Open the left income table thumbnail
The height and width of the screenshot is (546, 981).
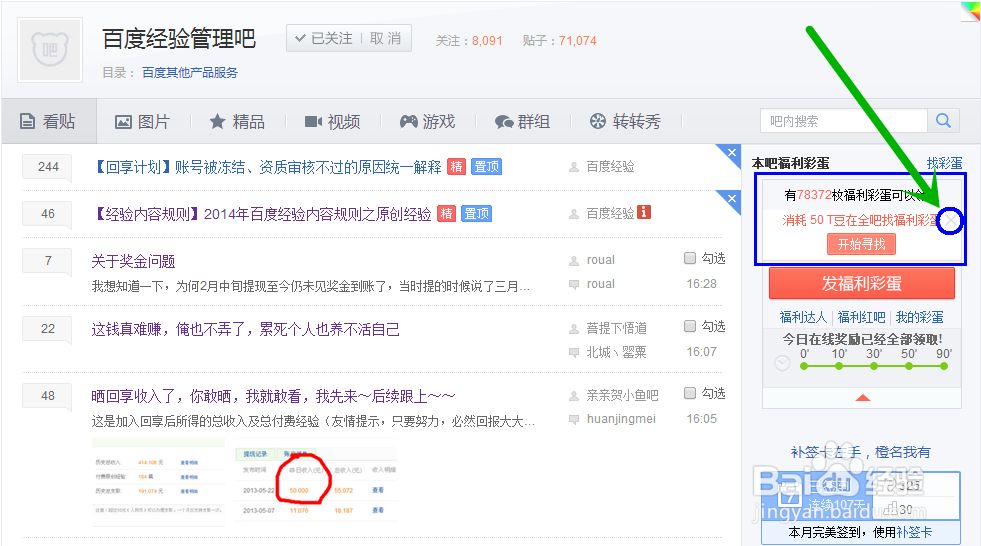(x=158, y=481)
